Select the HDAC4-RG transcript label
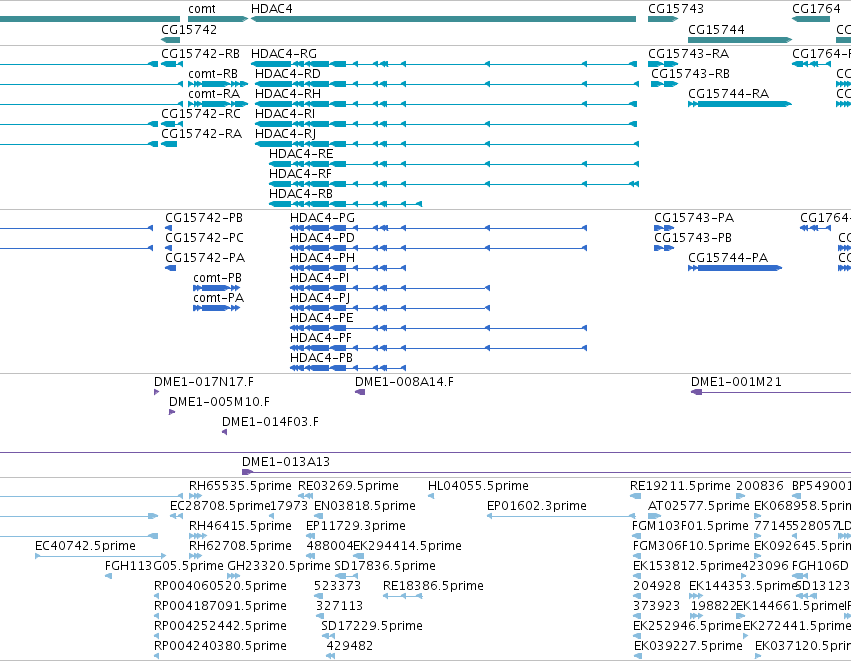The width and height of the screenshot is (851, 661). pyautogui.click(x=284, y=54)
